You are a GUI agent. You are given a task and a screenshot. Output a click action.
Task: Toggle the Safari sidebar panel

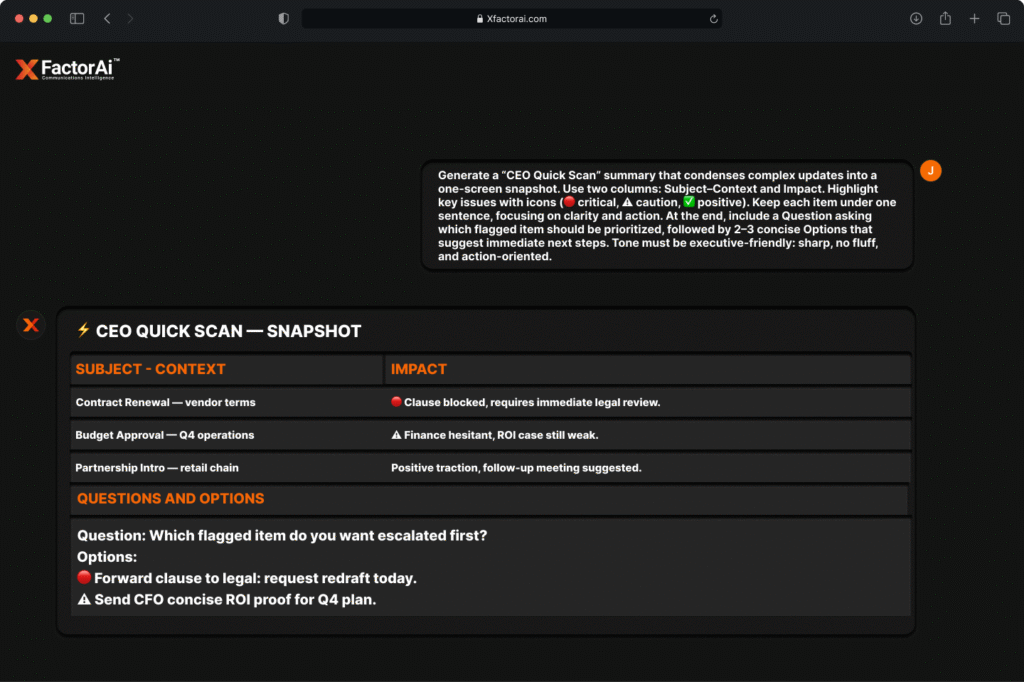[x=77, y=19]
